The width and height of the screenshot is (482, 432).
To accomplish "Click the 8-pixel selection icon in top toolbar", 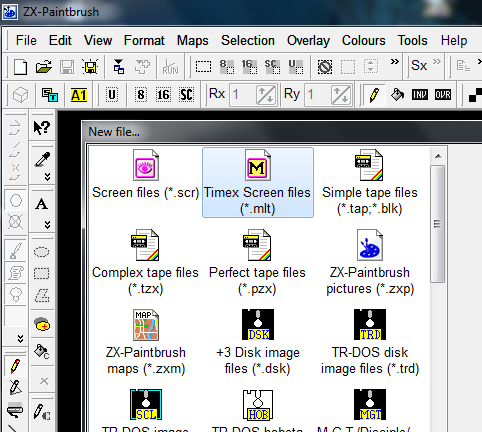I will click(227, 66).
